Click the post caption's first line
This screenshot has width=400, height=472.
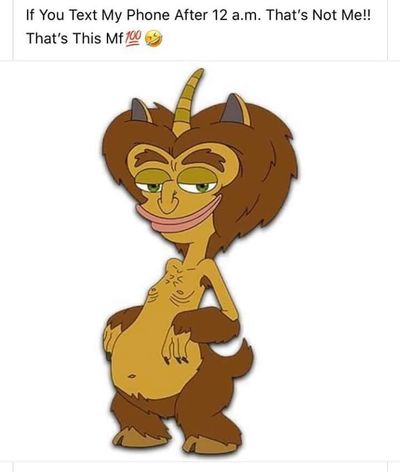(x=198, y=15)
